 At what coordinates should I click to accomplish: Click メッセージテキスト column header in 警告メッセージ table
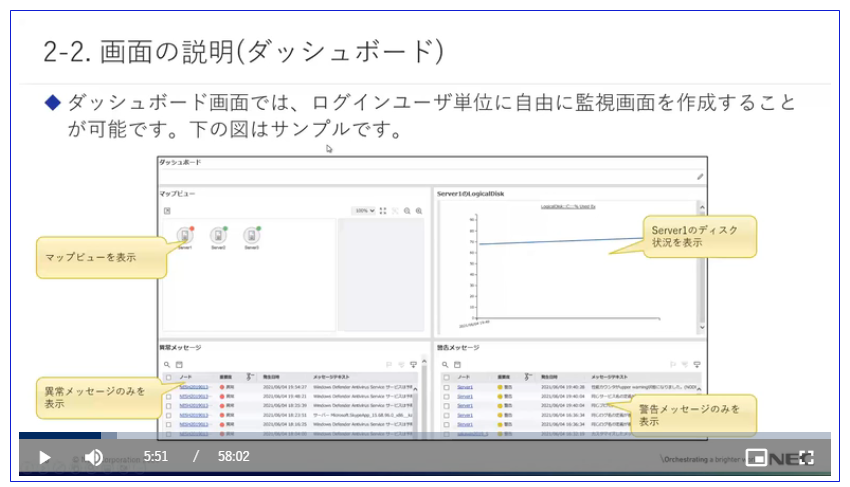pyautogui.click(x=609, y=377)
